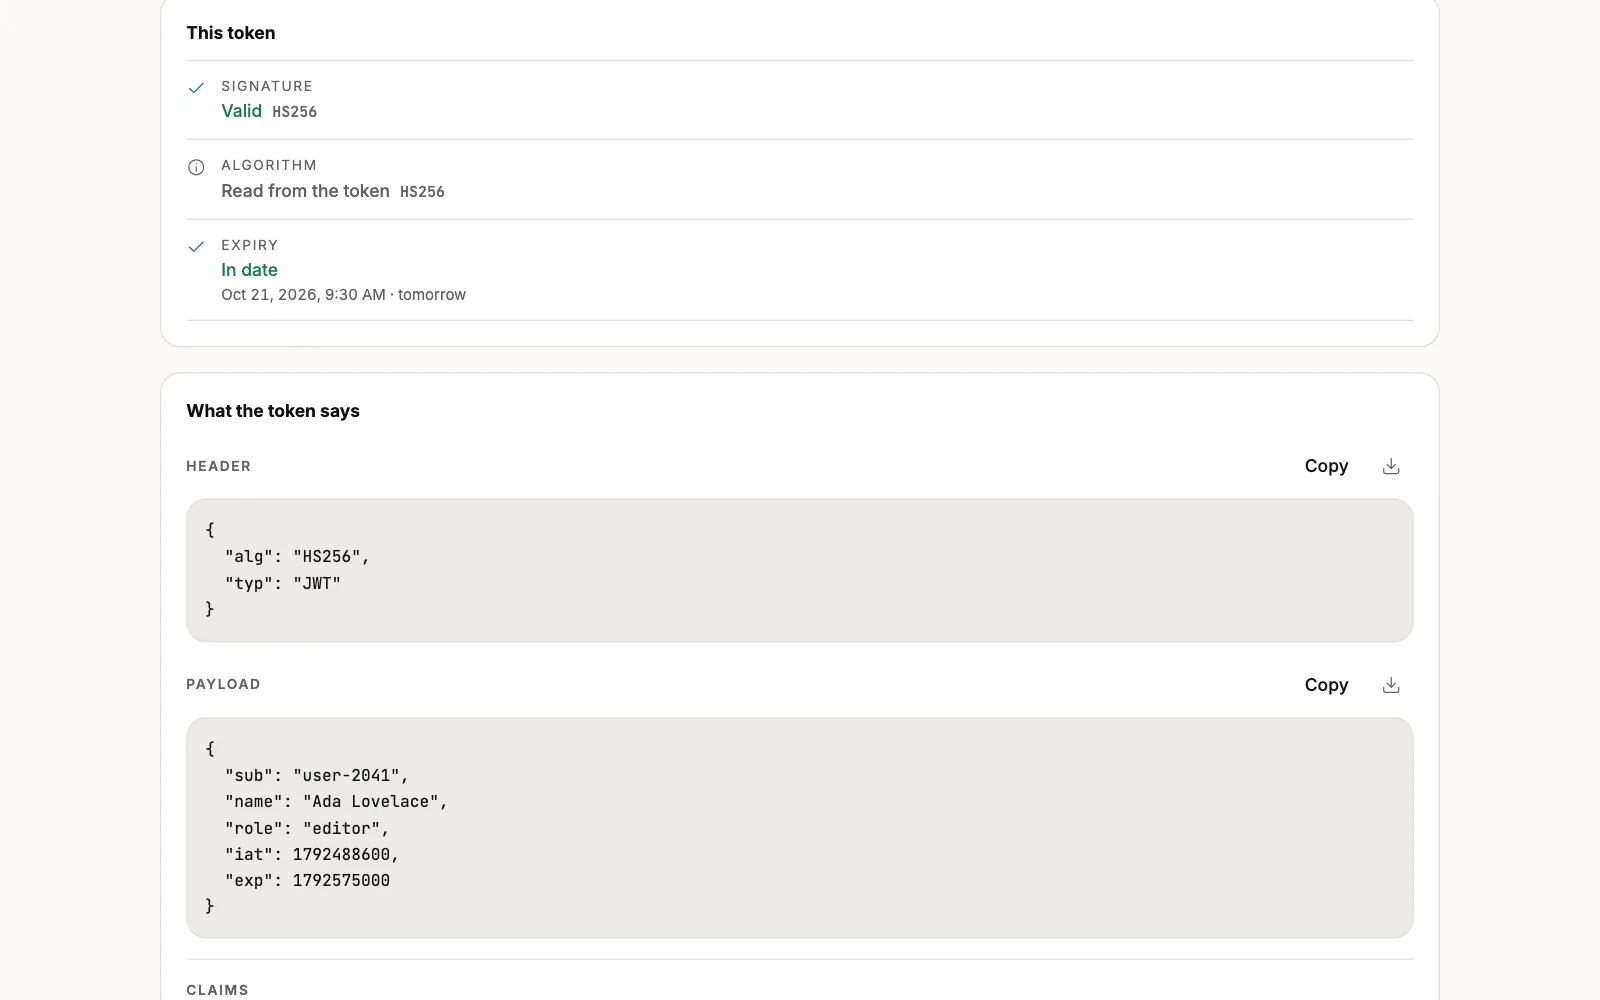The width and height of the screenshot is (1600, 1000).
Task: Click the "What the token says" heading
Action: (273, 411)
